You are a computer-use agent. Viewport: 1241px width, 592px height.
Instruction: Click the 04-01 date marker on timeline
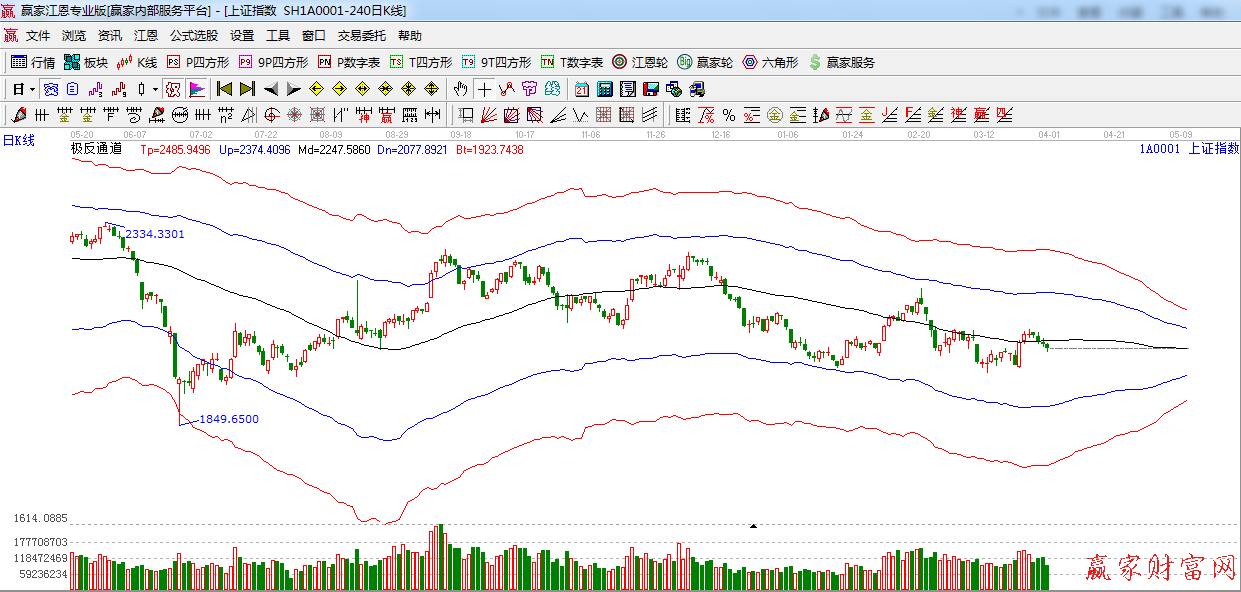[1049, 133]
